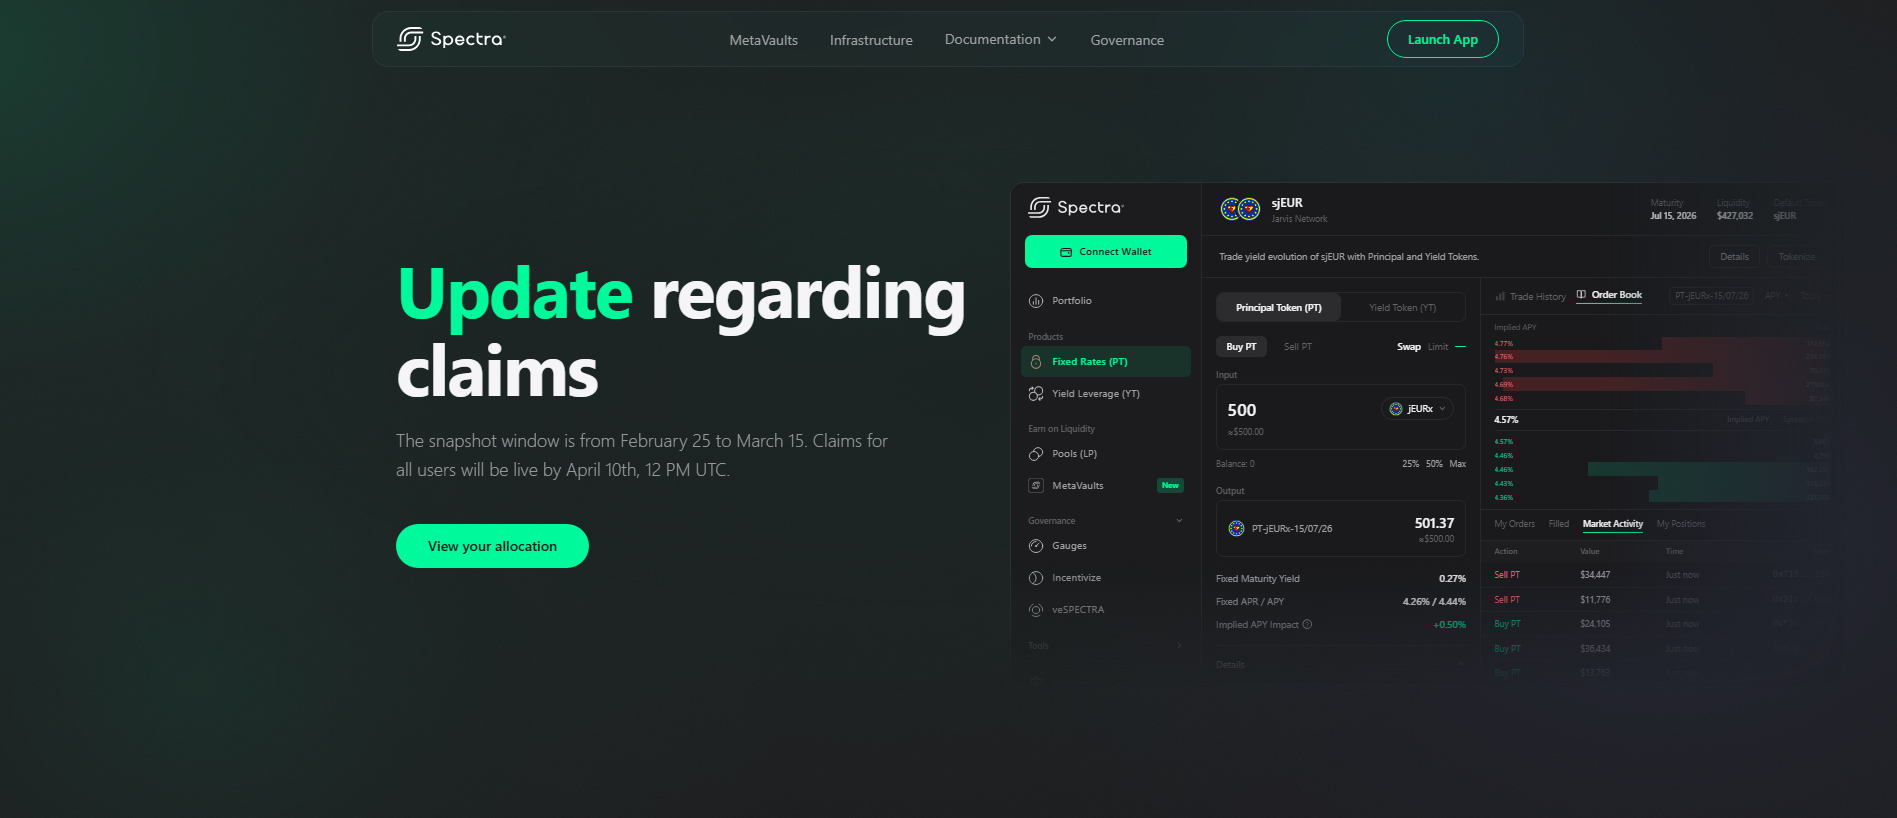This screenshot has height=818, width=1897.
Task: Open the jEURx token dropdown
Action: tap(1417, 409)
